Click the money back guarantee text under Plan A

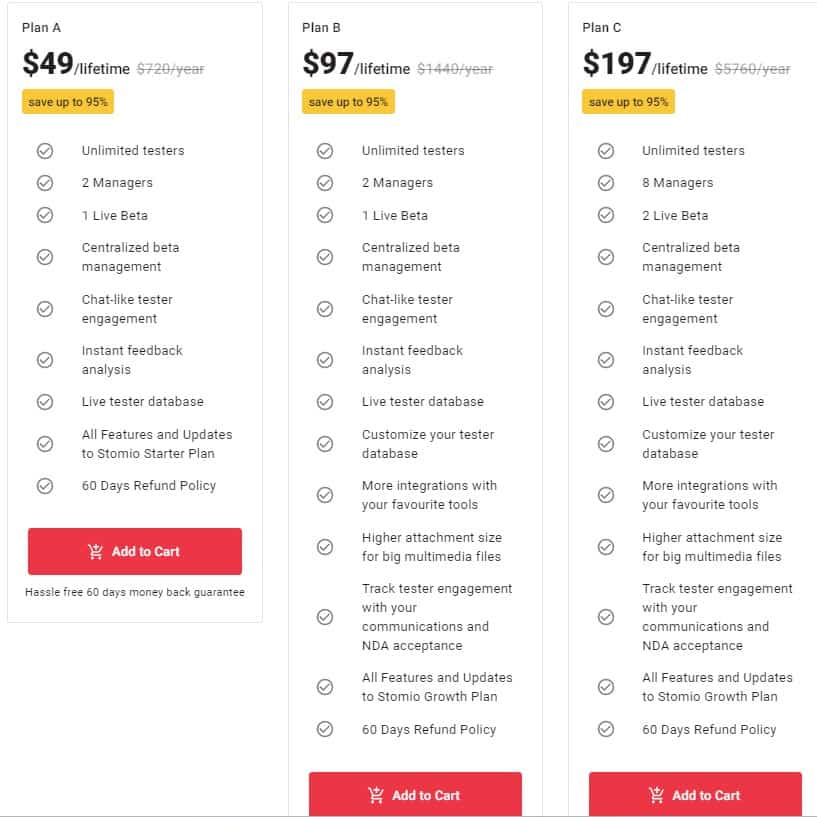(135, 592)
